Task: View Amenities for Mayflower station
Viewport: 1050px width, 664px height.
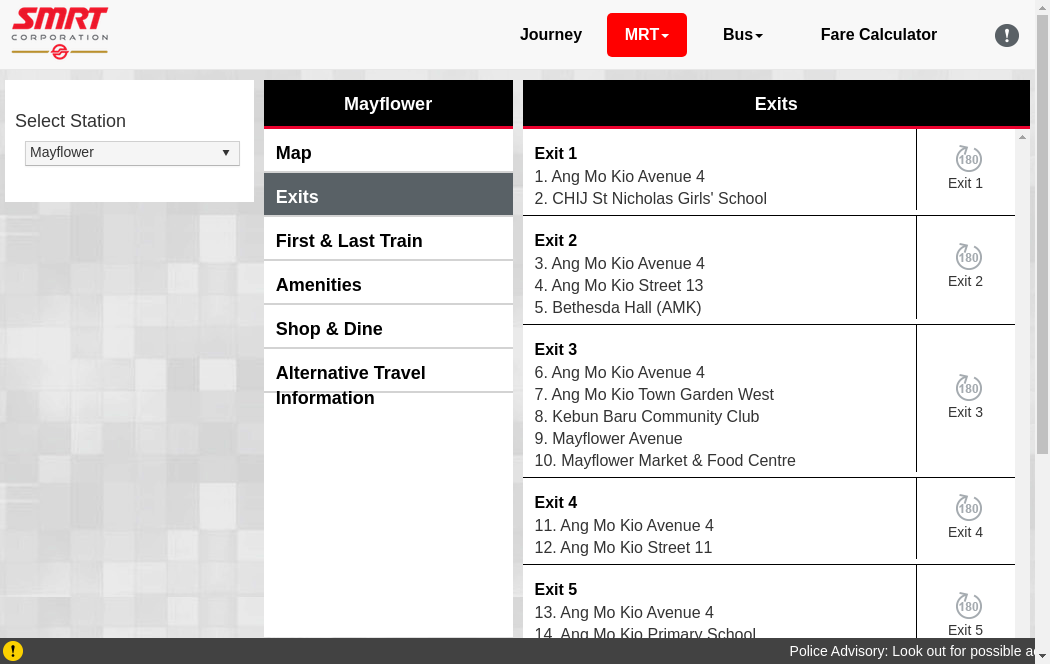Action: (x=388, y=285)
